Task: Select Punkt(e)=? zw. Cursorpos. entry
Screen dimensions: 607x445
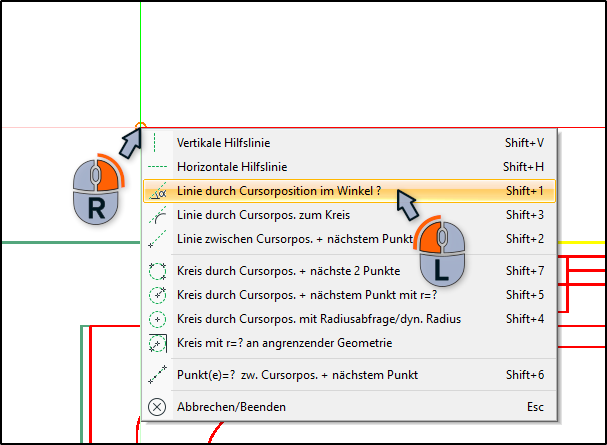Action: pyautogui.click(x=350, y=375)
